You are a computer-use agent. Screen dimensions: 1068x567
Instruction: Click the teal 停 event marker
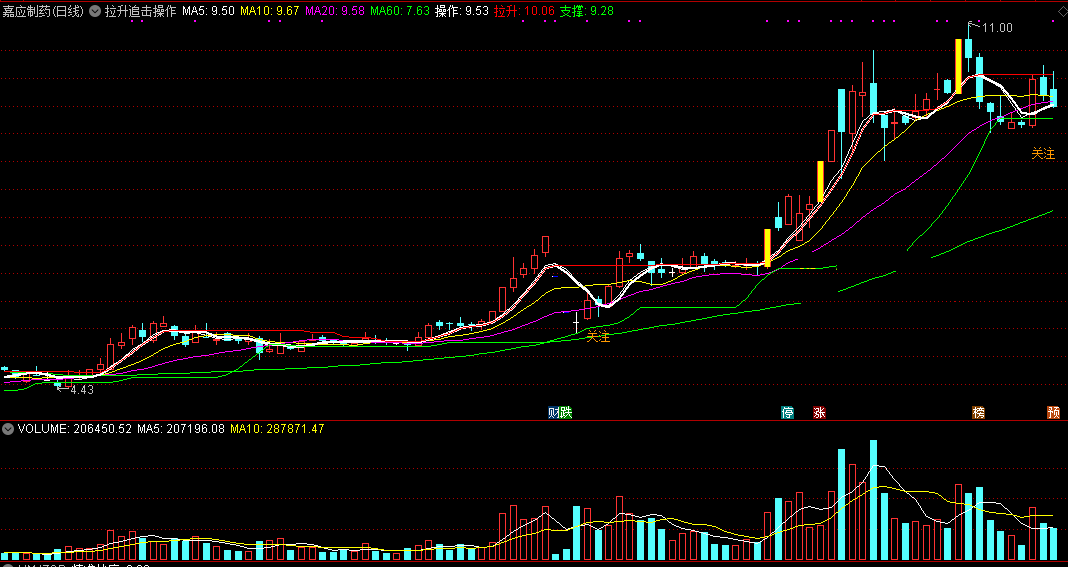[x=787, y=412]
